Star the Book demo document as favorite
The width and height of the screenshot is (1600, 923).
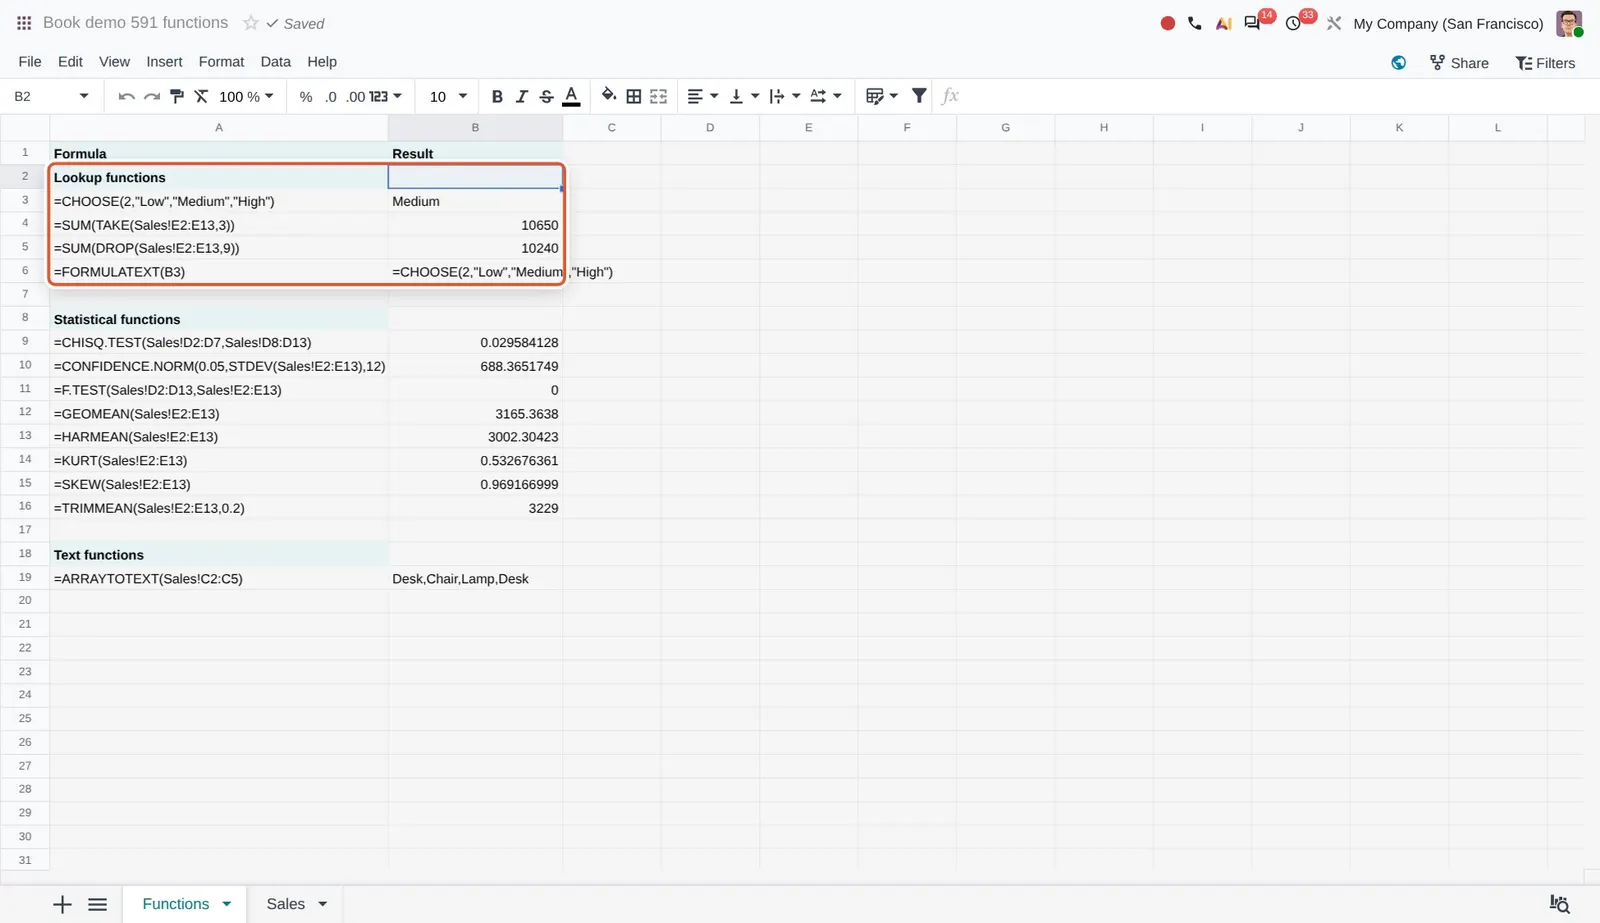251,23
